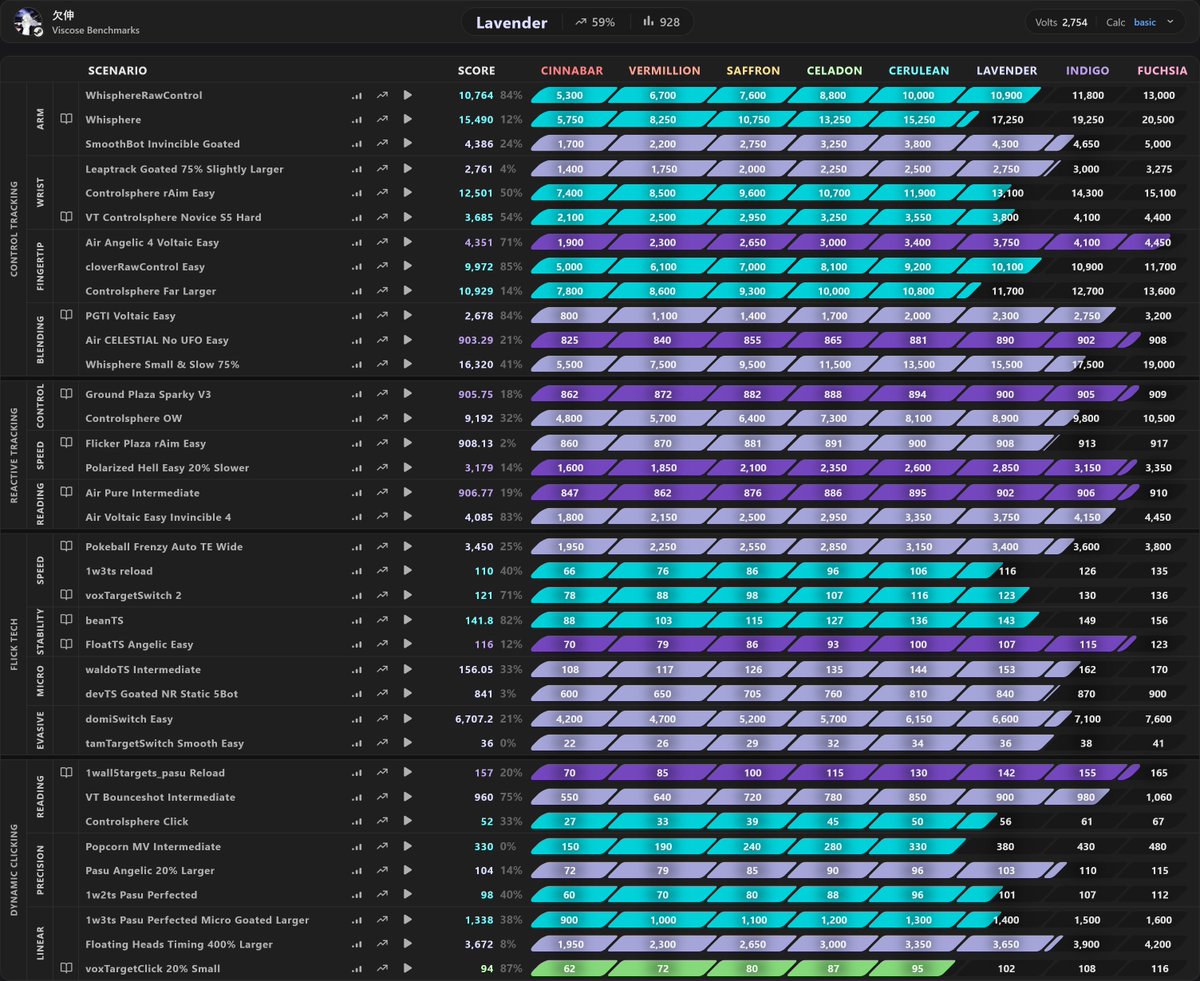View bar stats for Air Angelic 4 Voltaic Easy
Screen dimensions: 1200x981
coord(357,243)
